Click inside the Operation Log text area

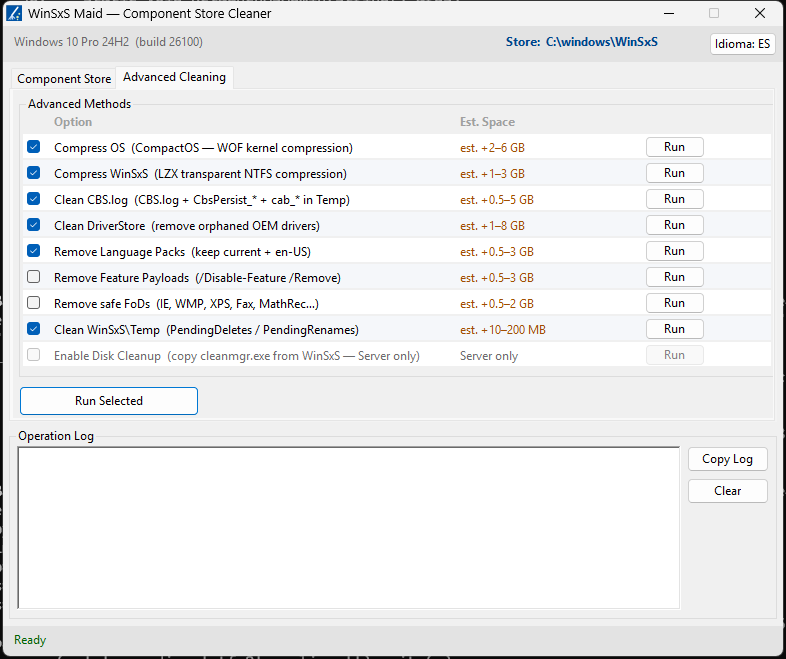[x=349, y=528]
